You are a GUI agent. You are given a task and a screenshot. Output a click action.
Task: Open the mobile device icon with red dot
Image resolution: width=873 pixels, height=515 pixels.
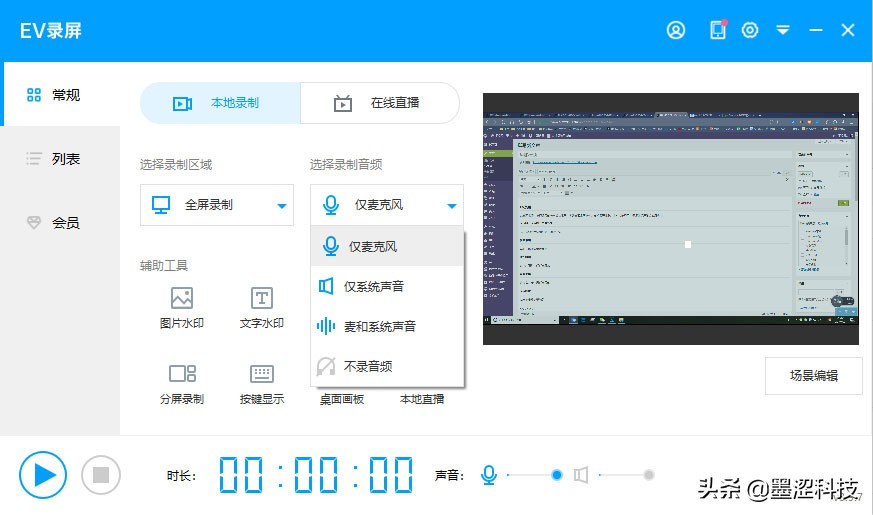pos(718,30)
